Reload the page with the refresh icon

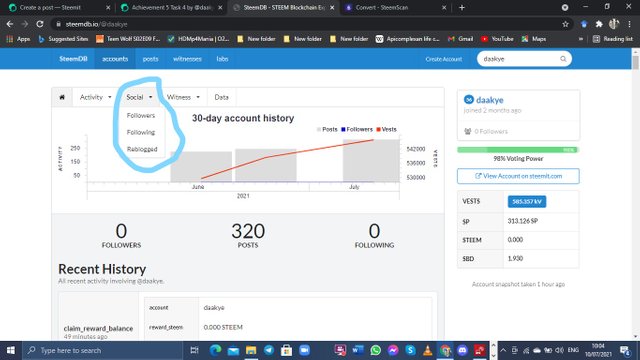coord(40,24)
